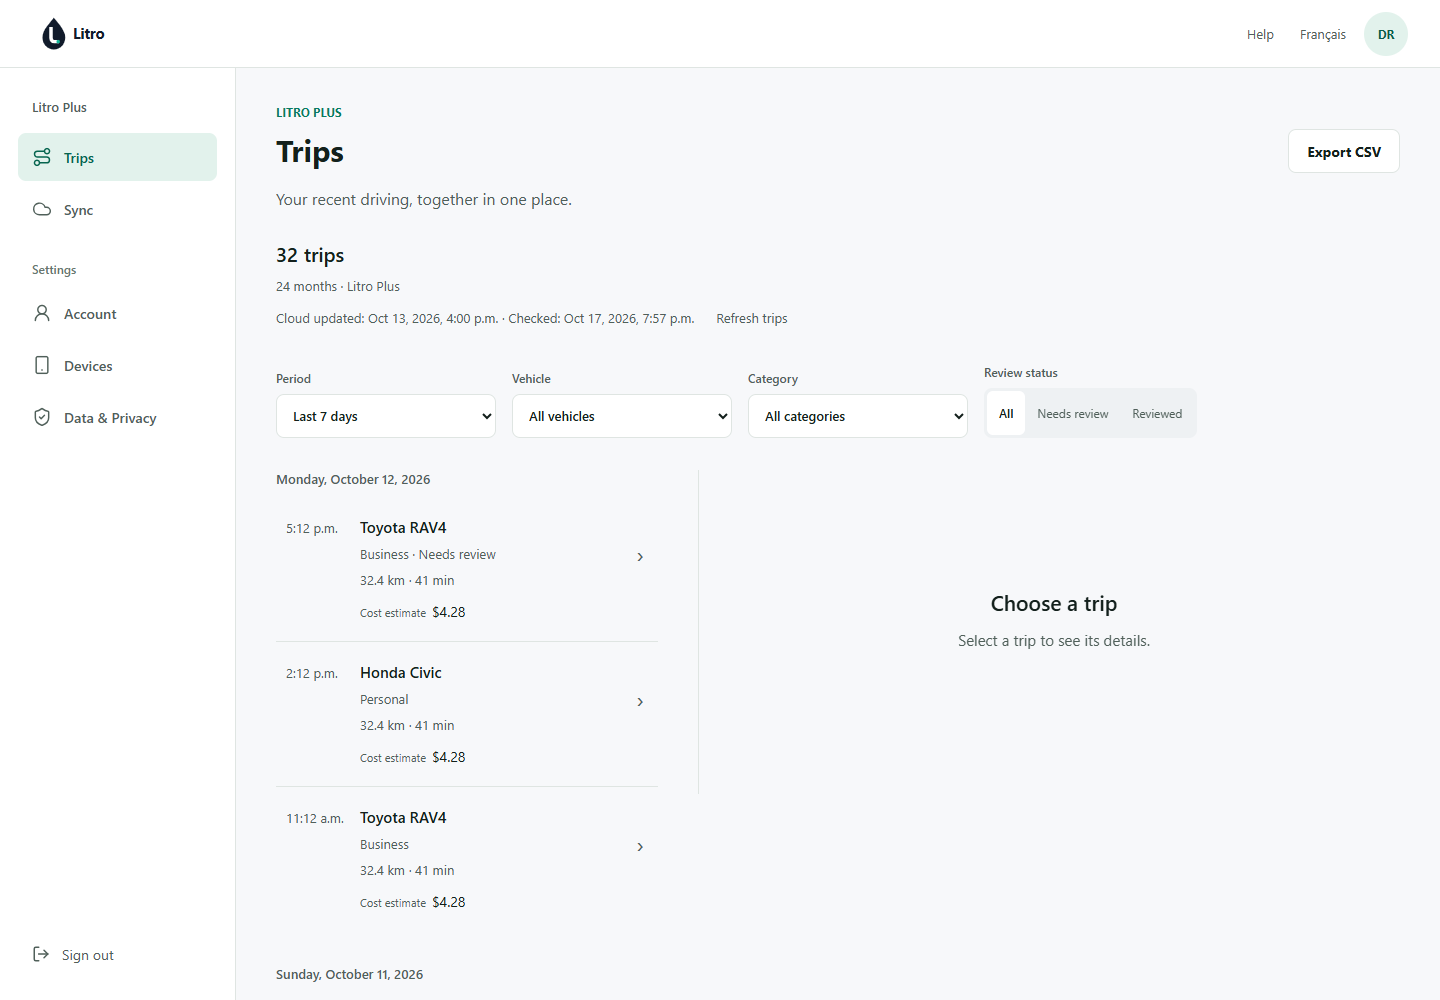
Task: Expand the 11:12 a.m. Toyota RAV4 trip chevron
Action: (x=640, y=847)
